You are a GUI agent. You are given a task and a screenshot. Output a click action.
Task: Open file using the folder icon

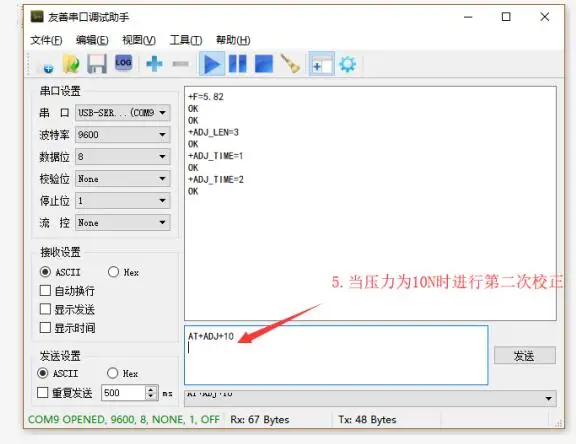71,64
